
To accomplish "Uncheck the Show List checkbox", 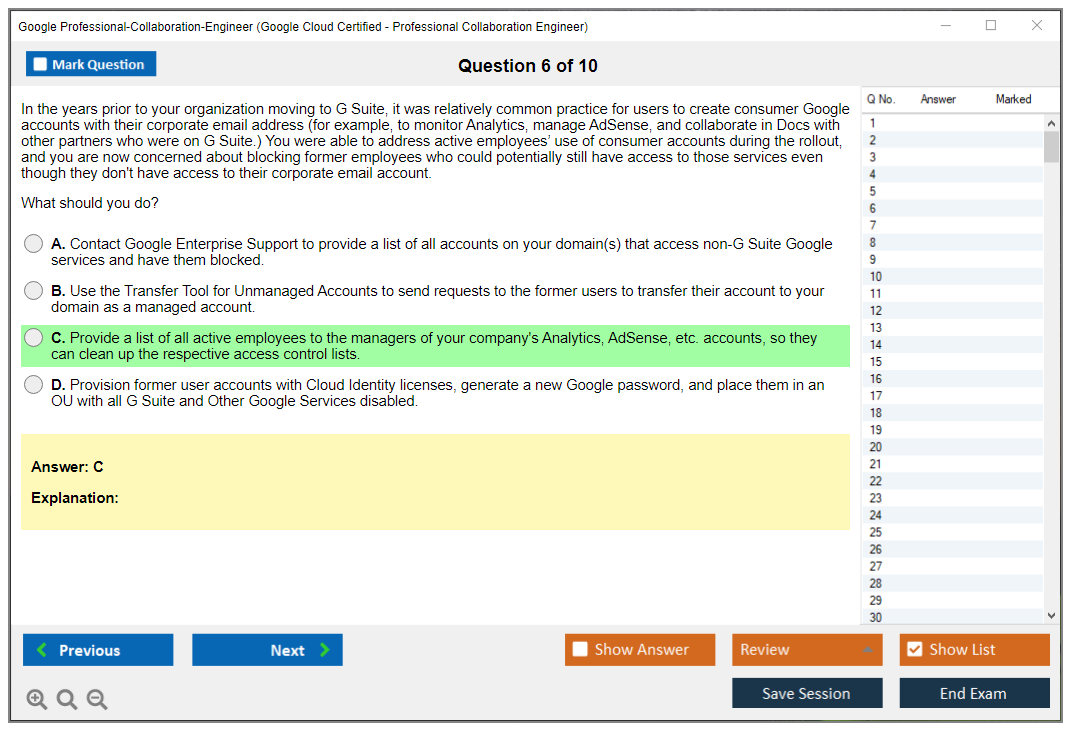I will (x=914, y=650).
